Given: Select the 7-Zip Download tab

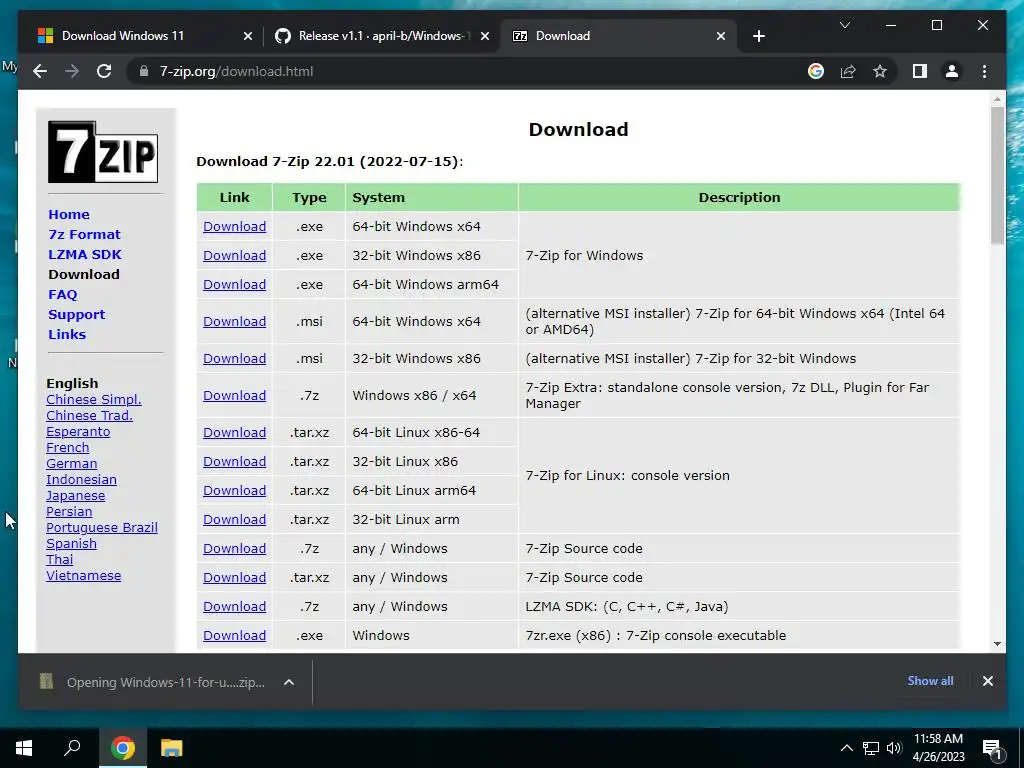Looking at the screenshot, I should pyautogui.click(x=618, y=36).
